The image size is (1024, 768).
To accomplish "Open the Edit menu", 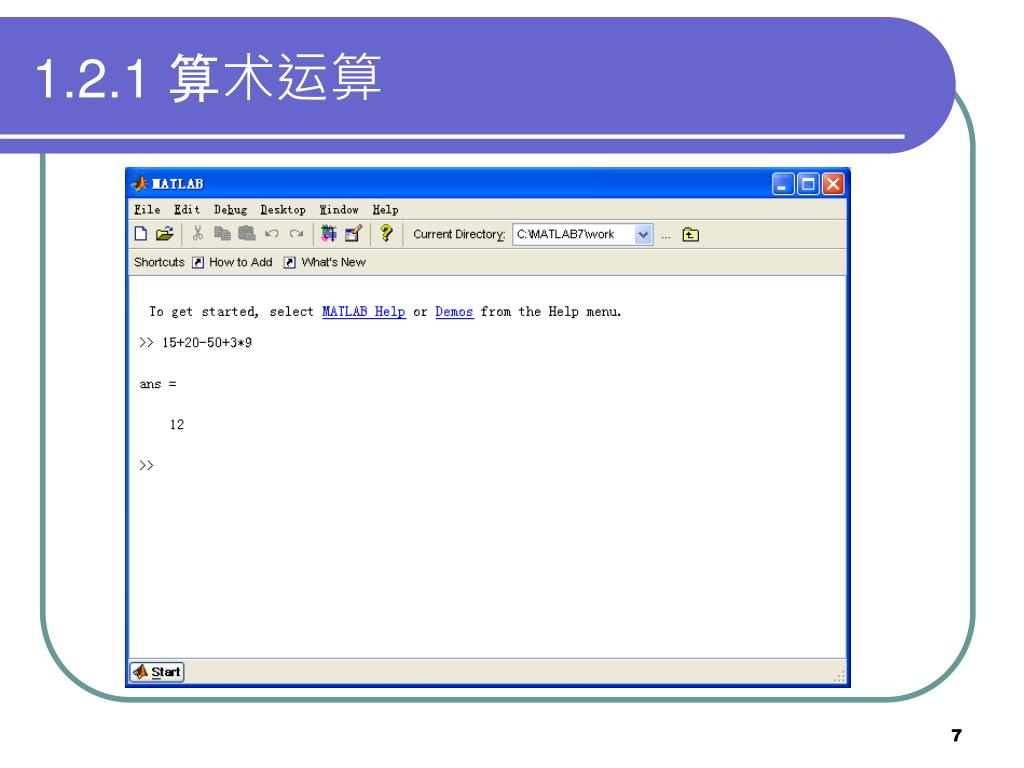I will click(x=187, y=210).
